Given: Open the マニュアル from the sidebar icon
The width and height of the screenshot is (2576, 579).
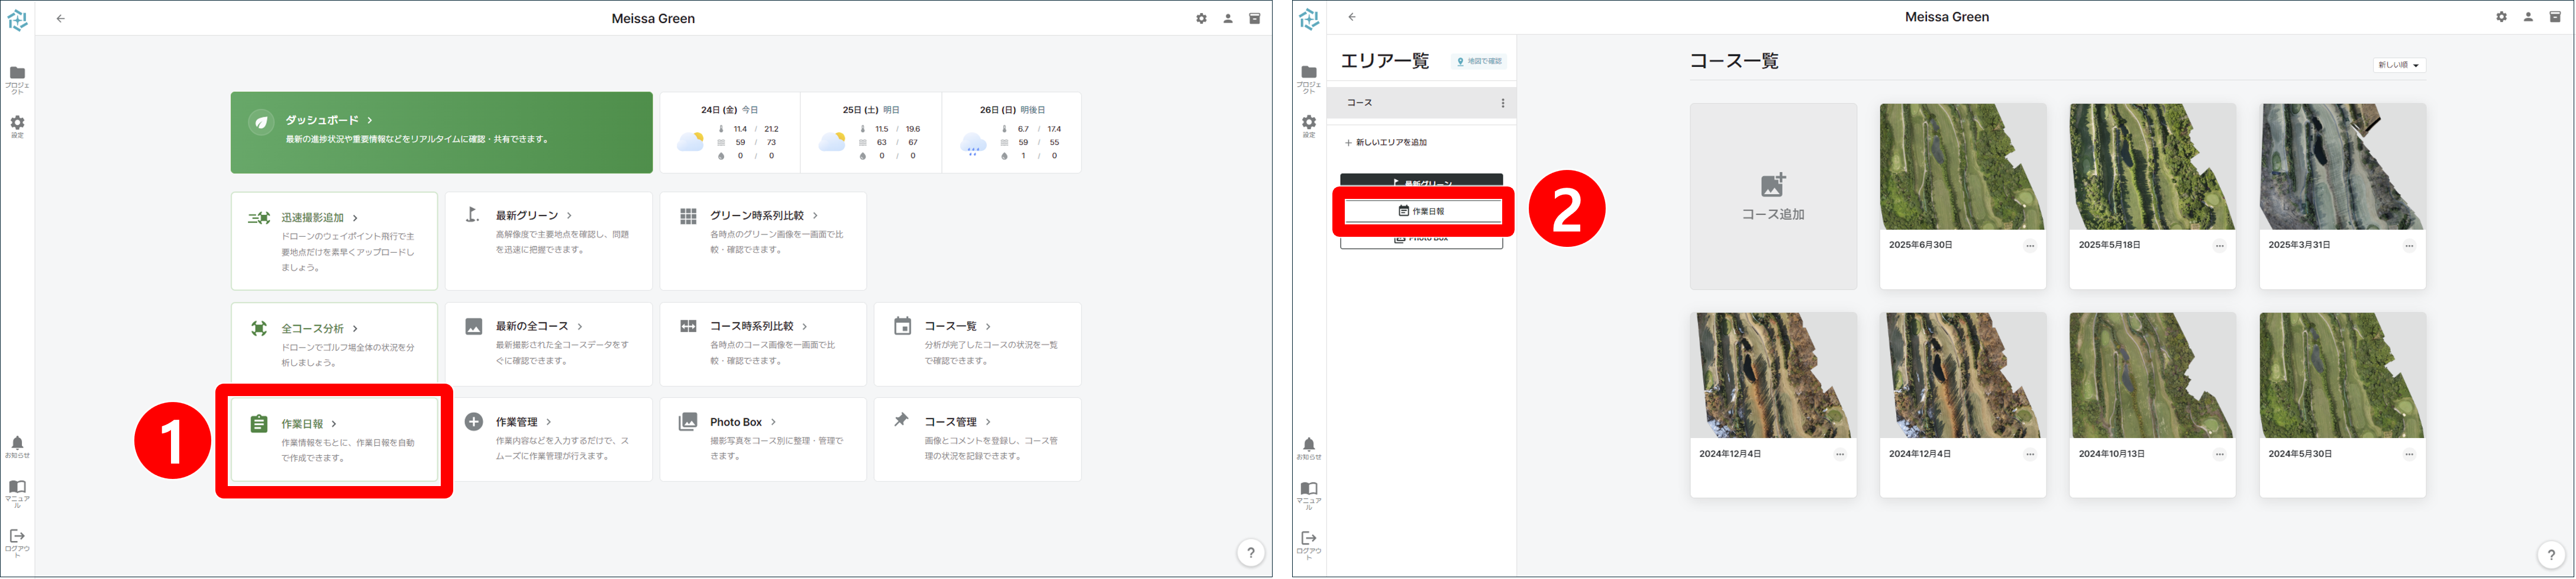Looking at the screenshot, I should pyautogui.click(x=17, y=489).
